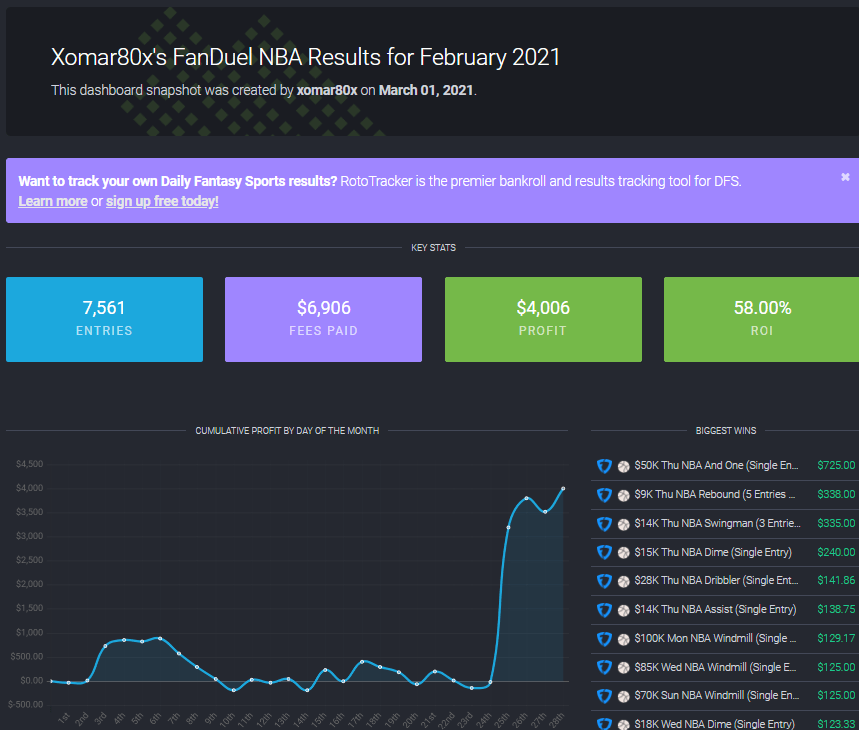Select the $15K Thu NBA Dime contest name

pos(713,553)
